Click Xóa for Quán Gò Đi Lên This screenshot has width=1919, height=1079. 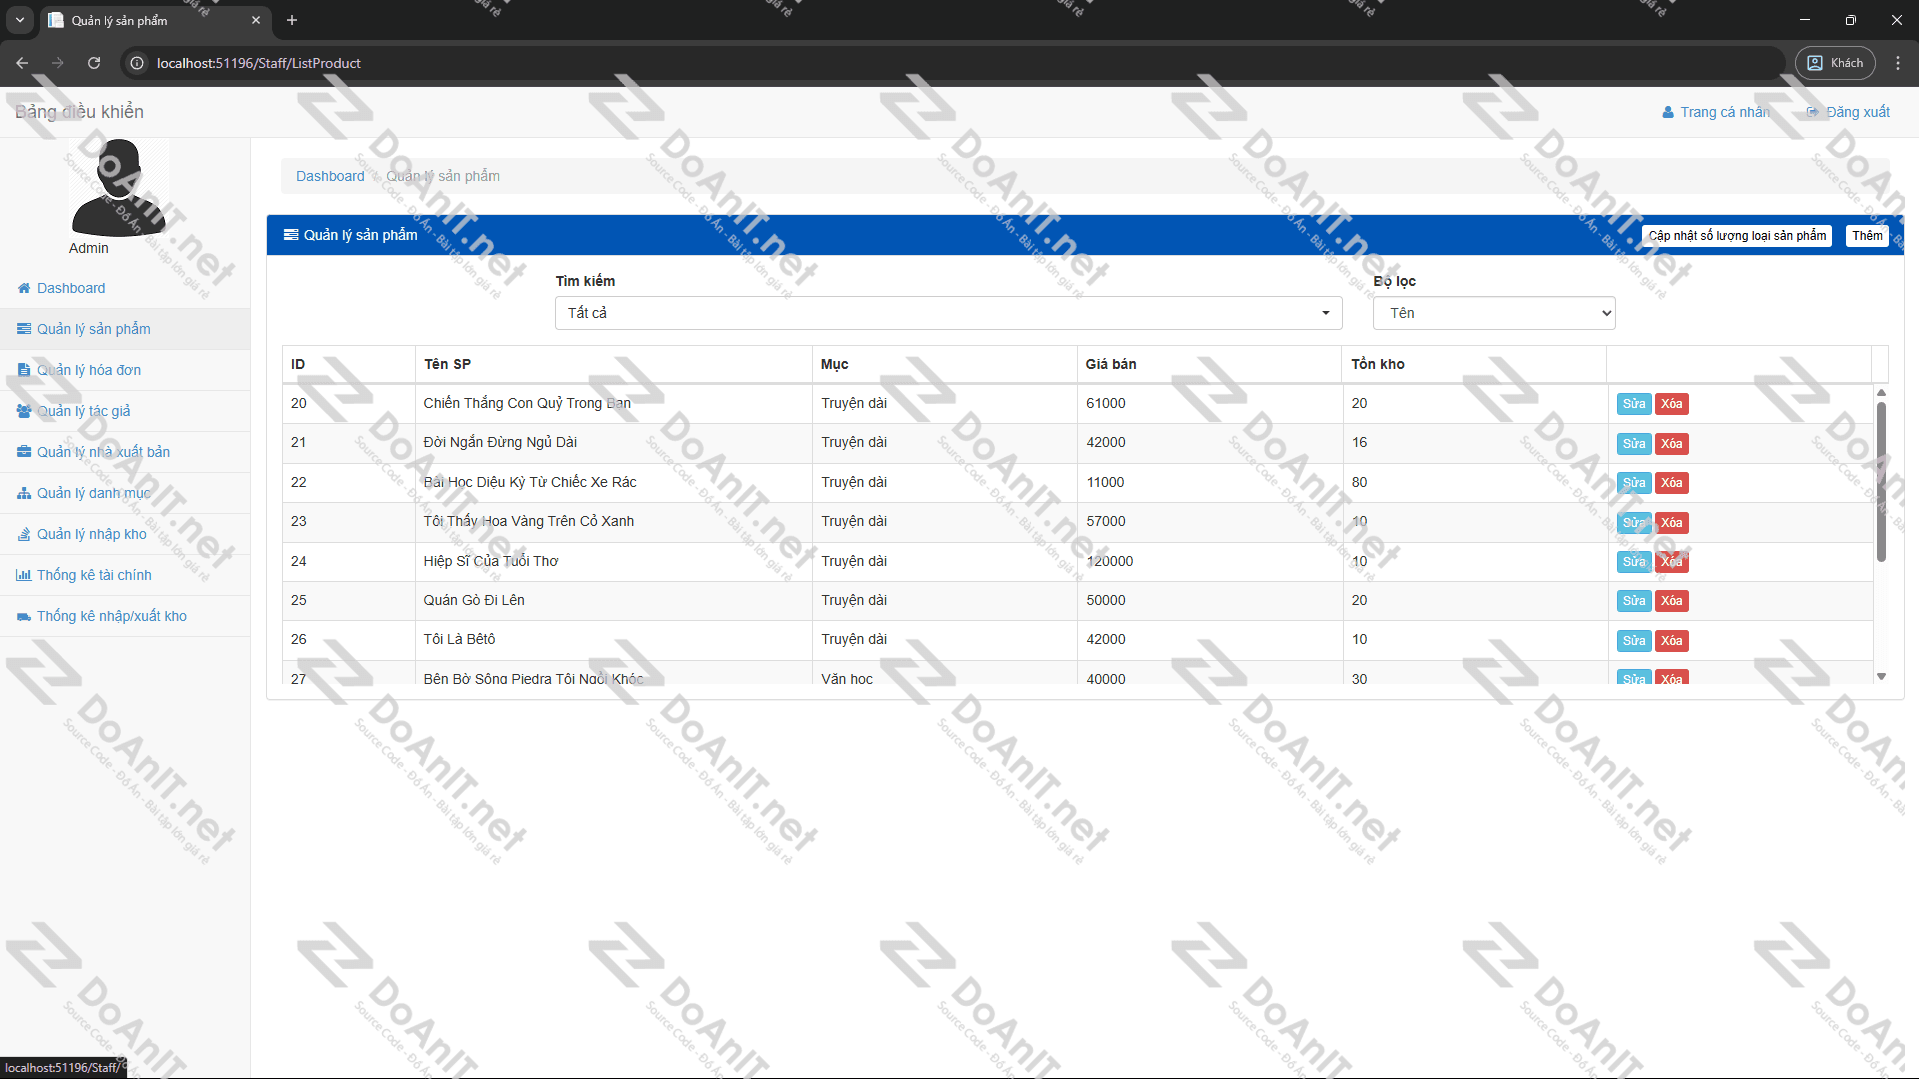click(1671, 601)
